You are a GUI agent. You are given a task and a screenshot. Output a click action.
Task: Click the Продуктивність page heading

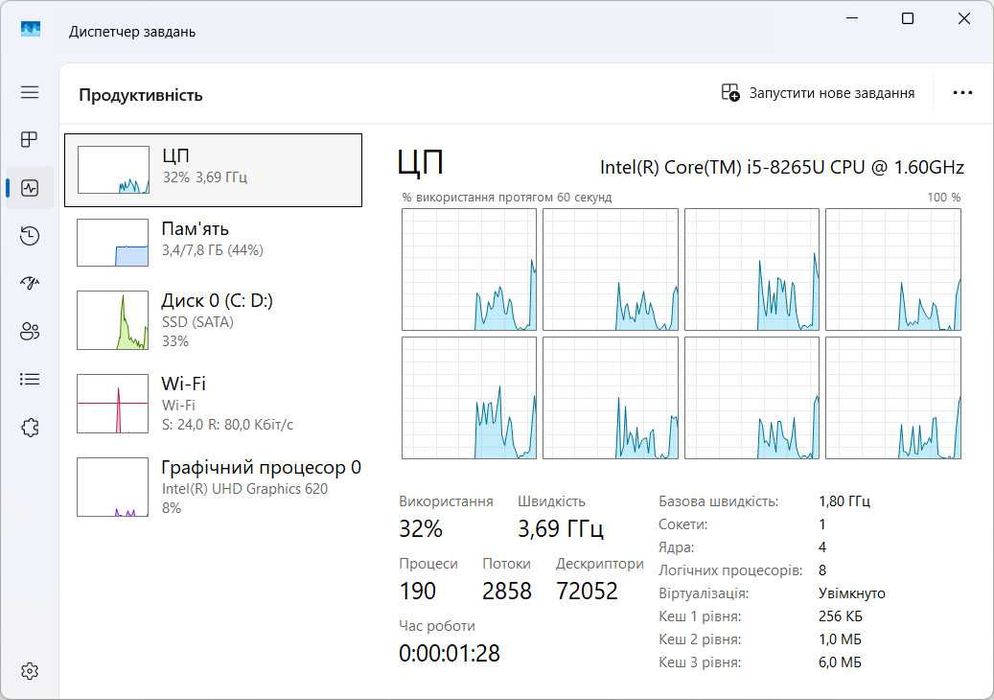click(x=141, y=95)
